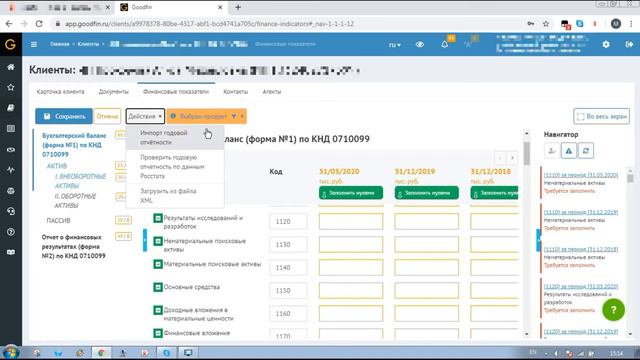Viewport: 640px width, 360px height.
Task: Click the Сохранить button
Action: point(64,116)
